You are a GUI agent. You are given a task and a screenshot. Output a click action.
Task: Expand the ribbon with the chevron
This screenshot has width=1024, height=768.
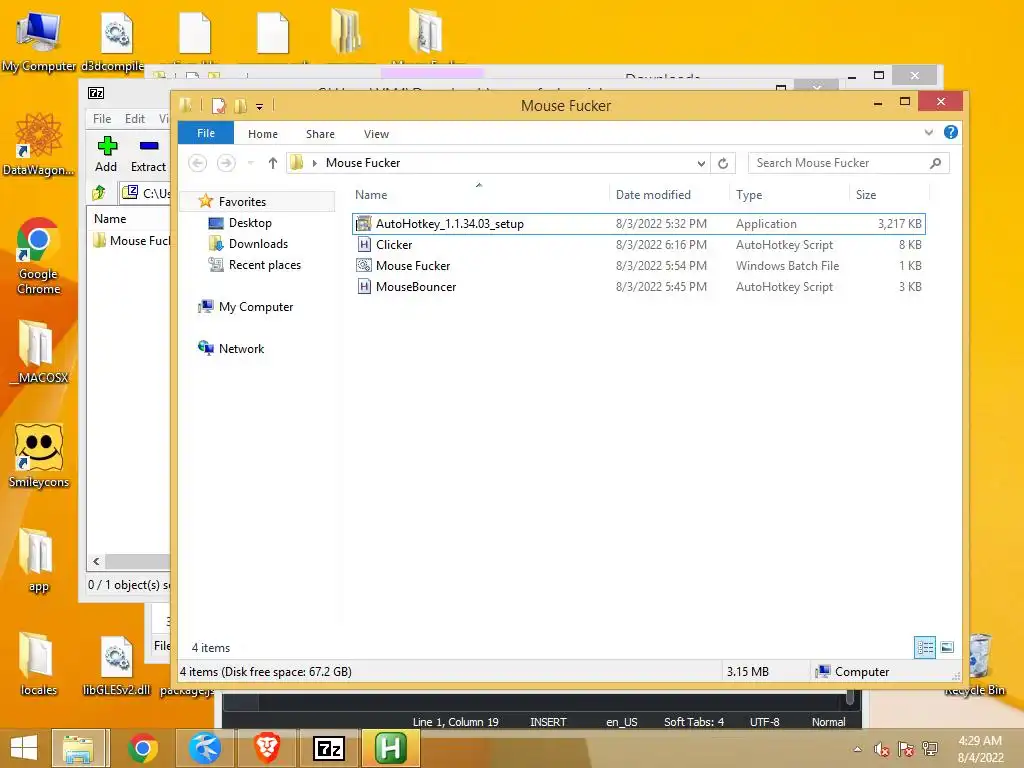click(929, 133)
